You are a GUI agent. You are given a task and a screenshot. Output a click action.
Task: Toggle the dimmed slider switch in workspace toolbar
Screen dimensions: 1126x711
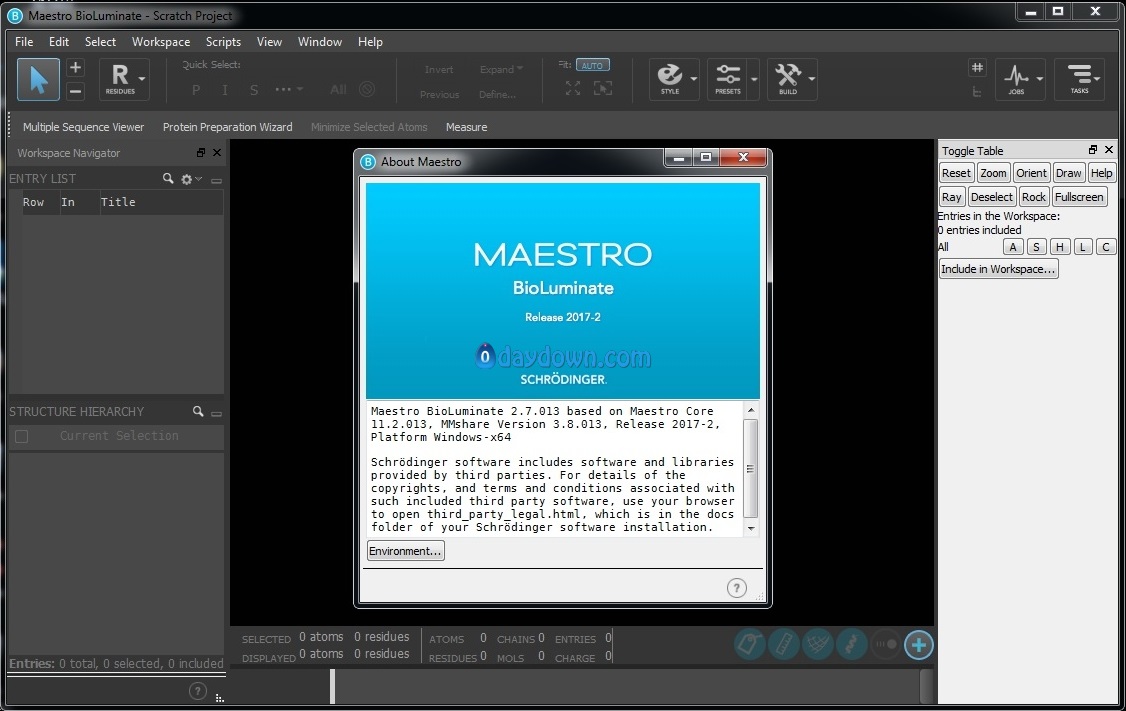tap(885, 644)
